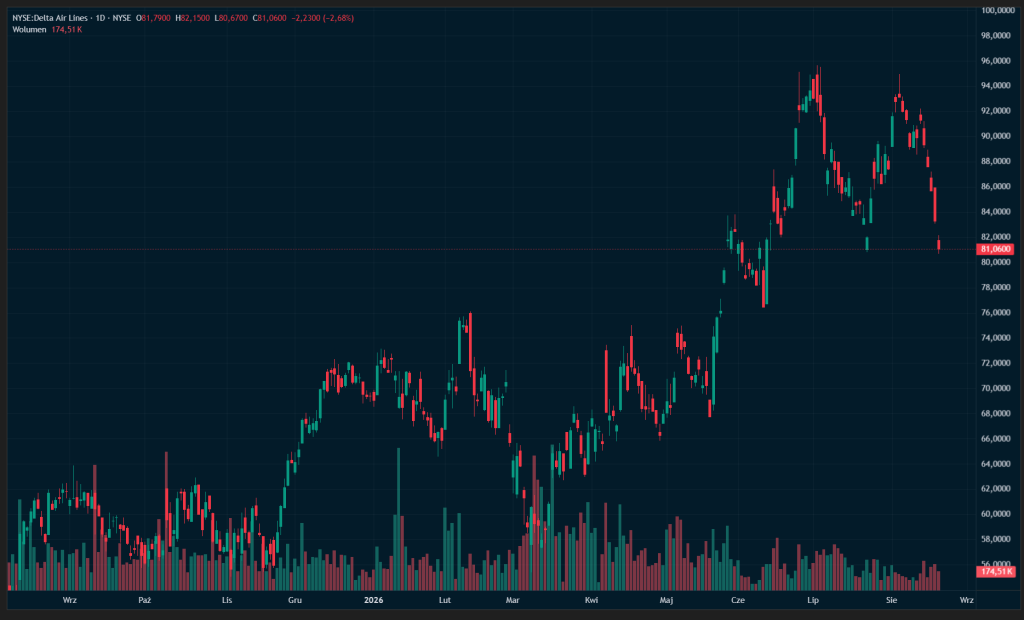The width and height of the screenshot is (1024, 620).
Task: Click the 64,0000 price axis label
Action: pos(997,464)
